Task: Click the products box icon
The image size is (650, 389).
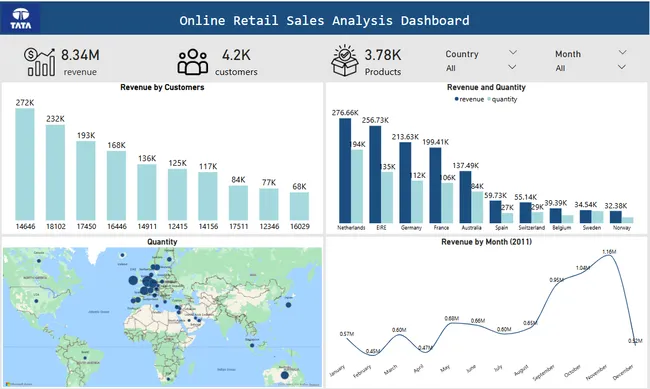Action: [x=344, y=61]
